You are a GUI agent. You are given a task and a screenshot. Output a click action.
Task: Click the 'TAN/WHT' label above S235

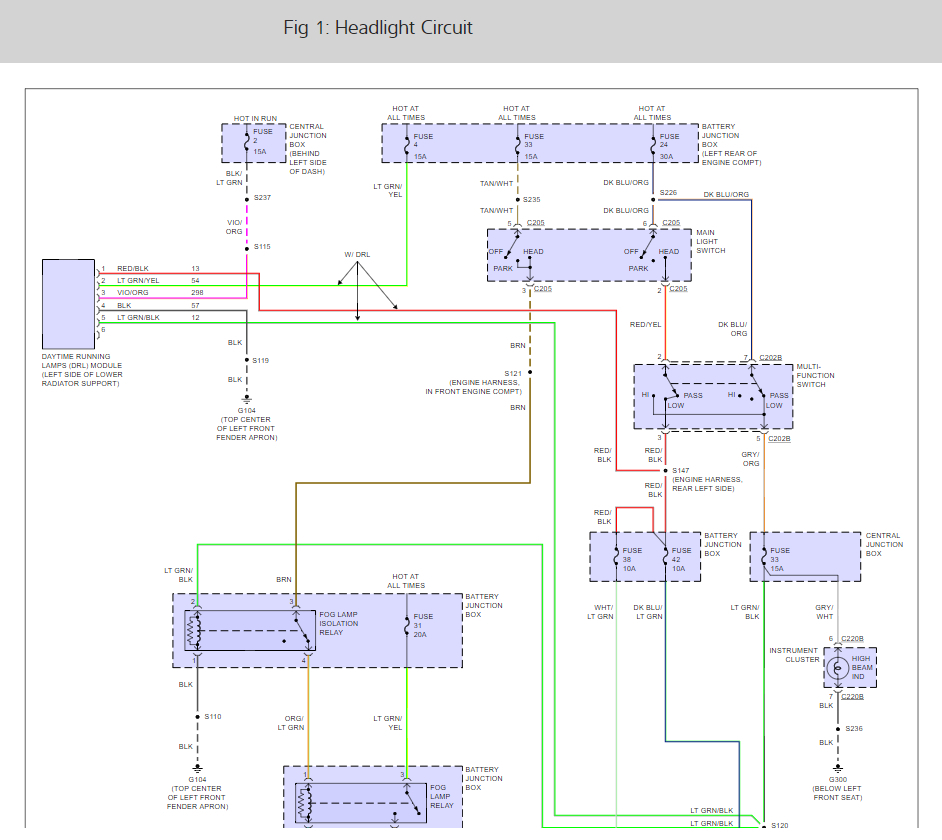point(496,183)
